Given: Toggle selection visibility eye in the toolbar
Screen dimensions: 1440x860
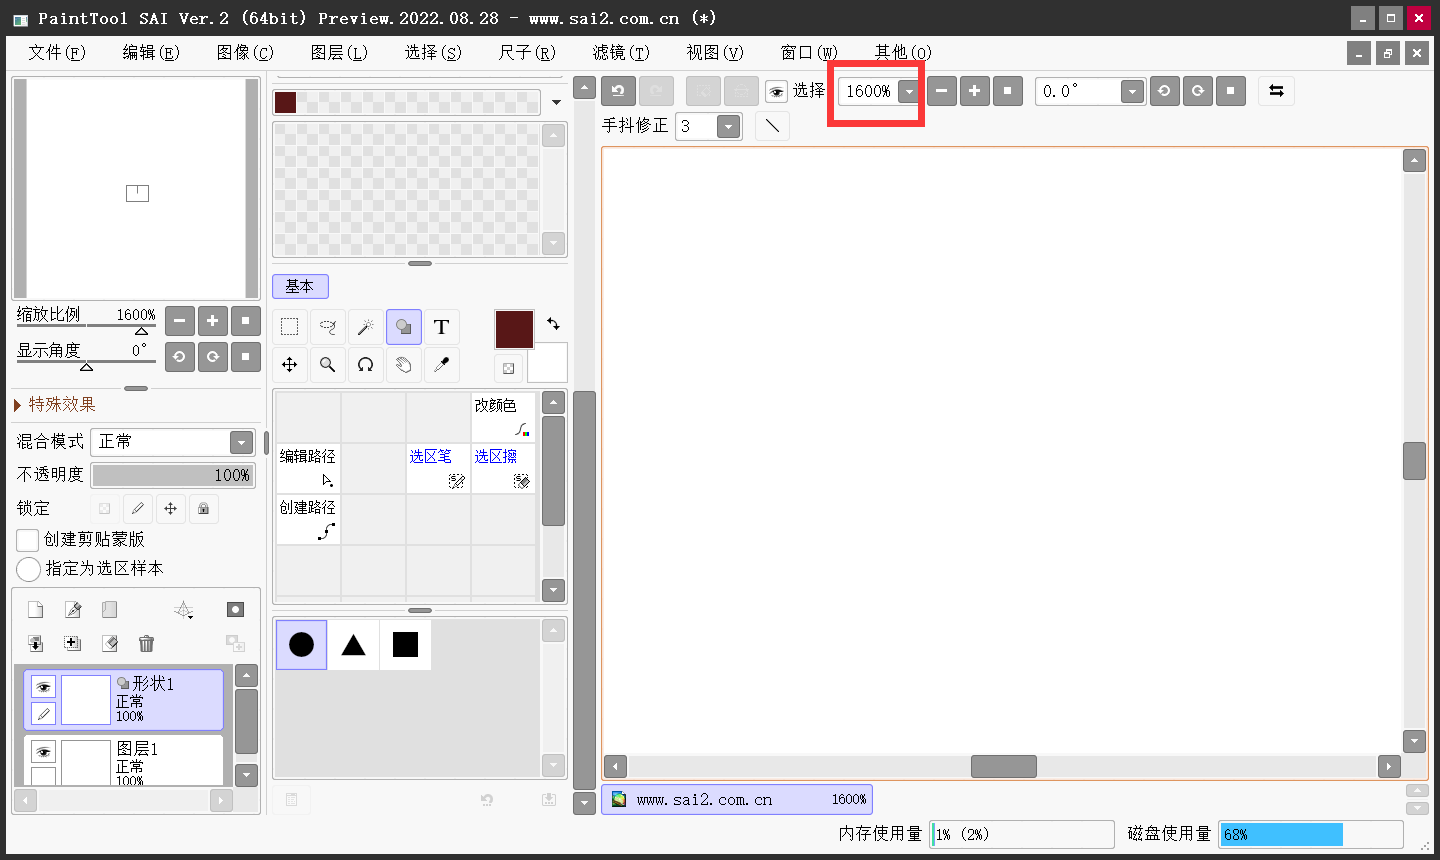Looking at the screenshot, I should 776,92.
